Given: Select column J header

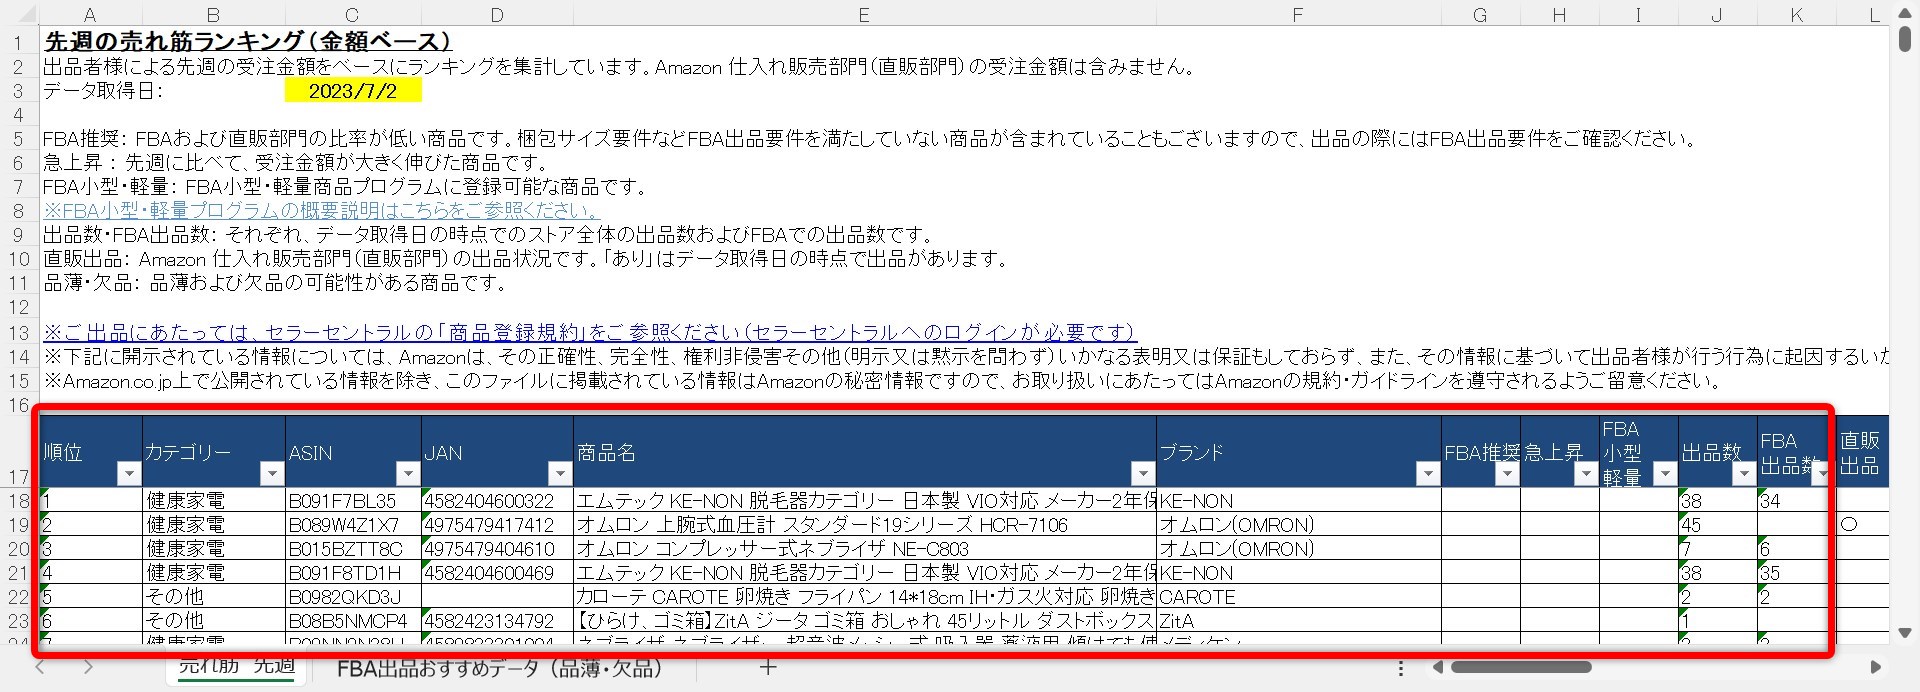Looking at the screenshot, I should pos(1717,14).
